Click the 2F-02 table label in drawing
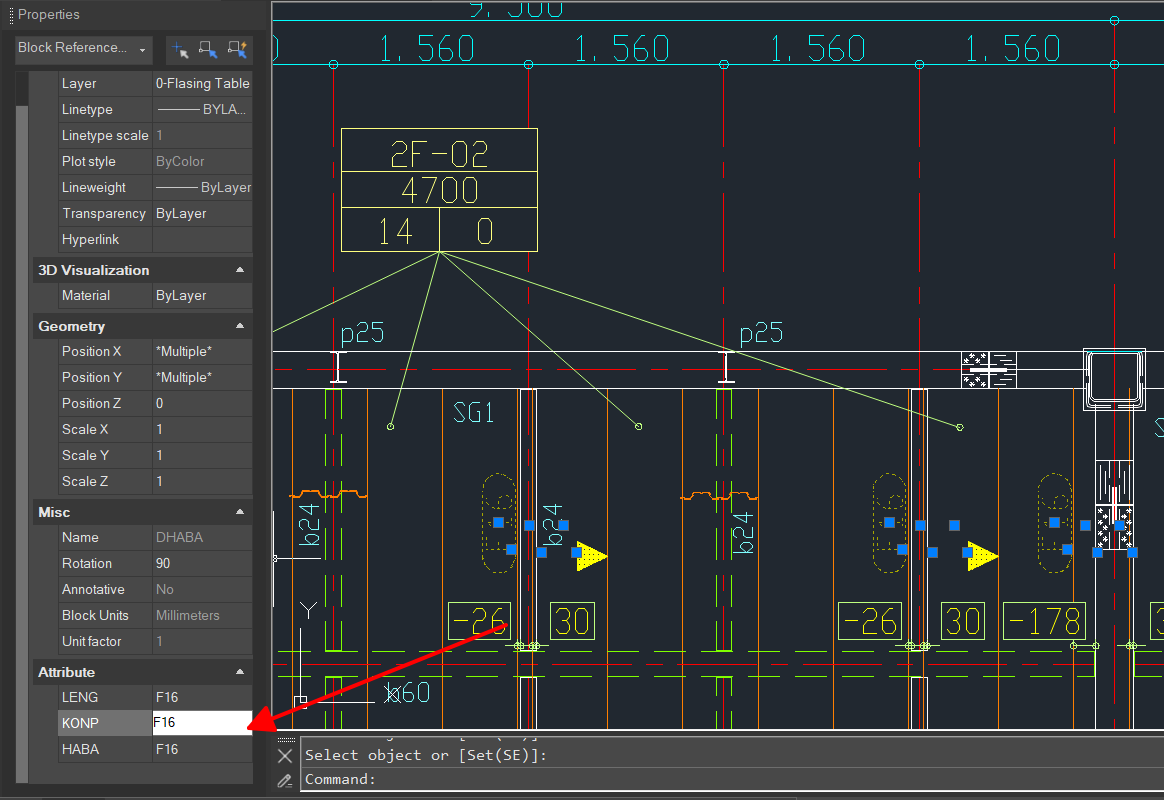 [x=439, y=153]
